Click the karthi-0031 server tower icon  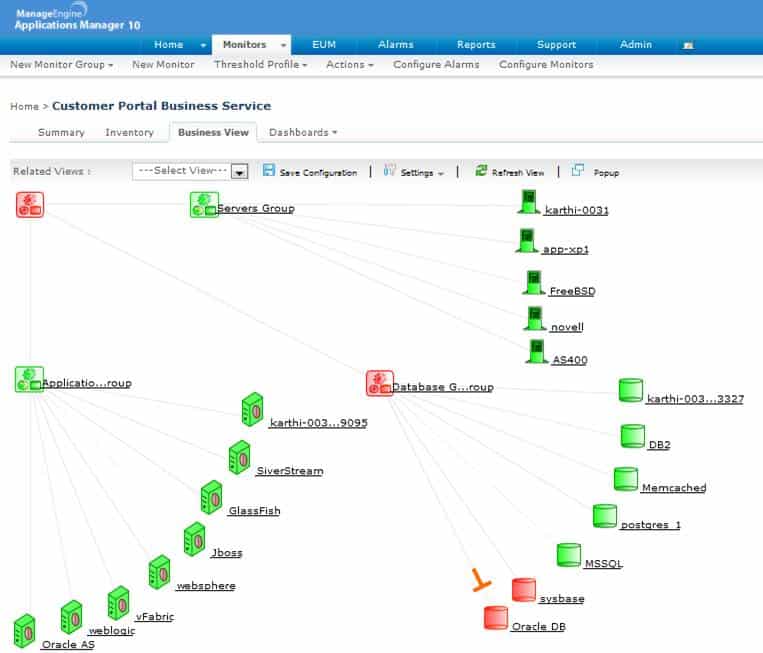(x=528, y=202)
